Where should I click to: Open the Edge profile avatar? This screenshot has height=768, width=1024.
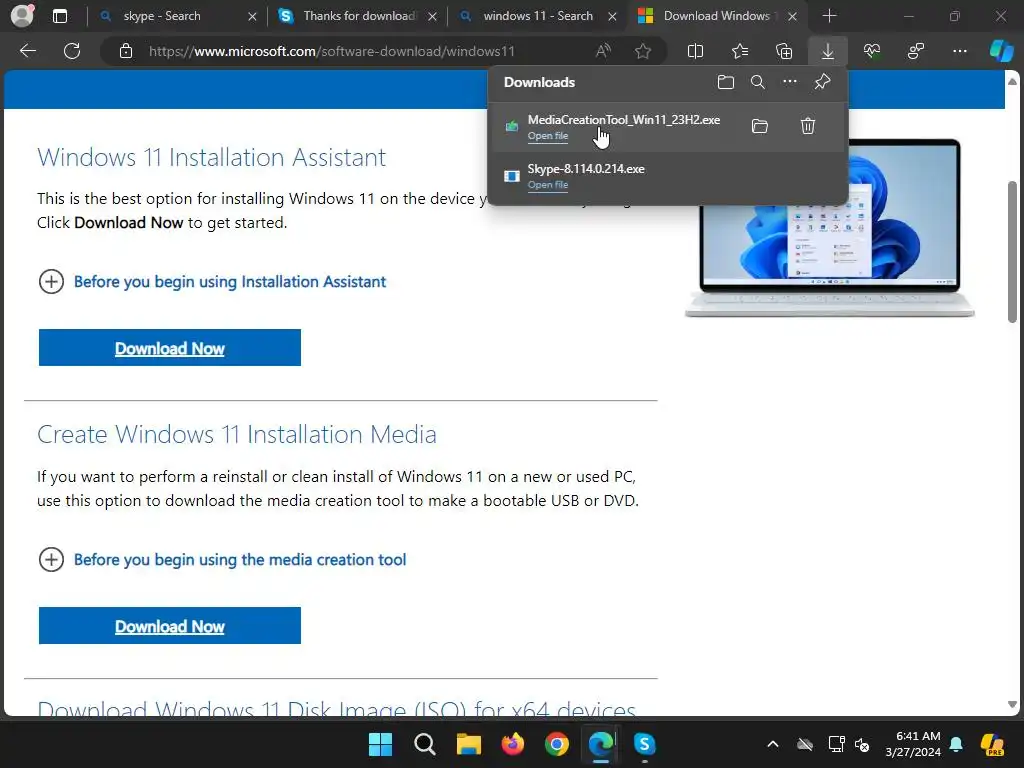click(x=22, y=15)
